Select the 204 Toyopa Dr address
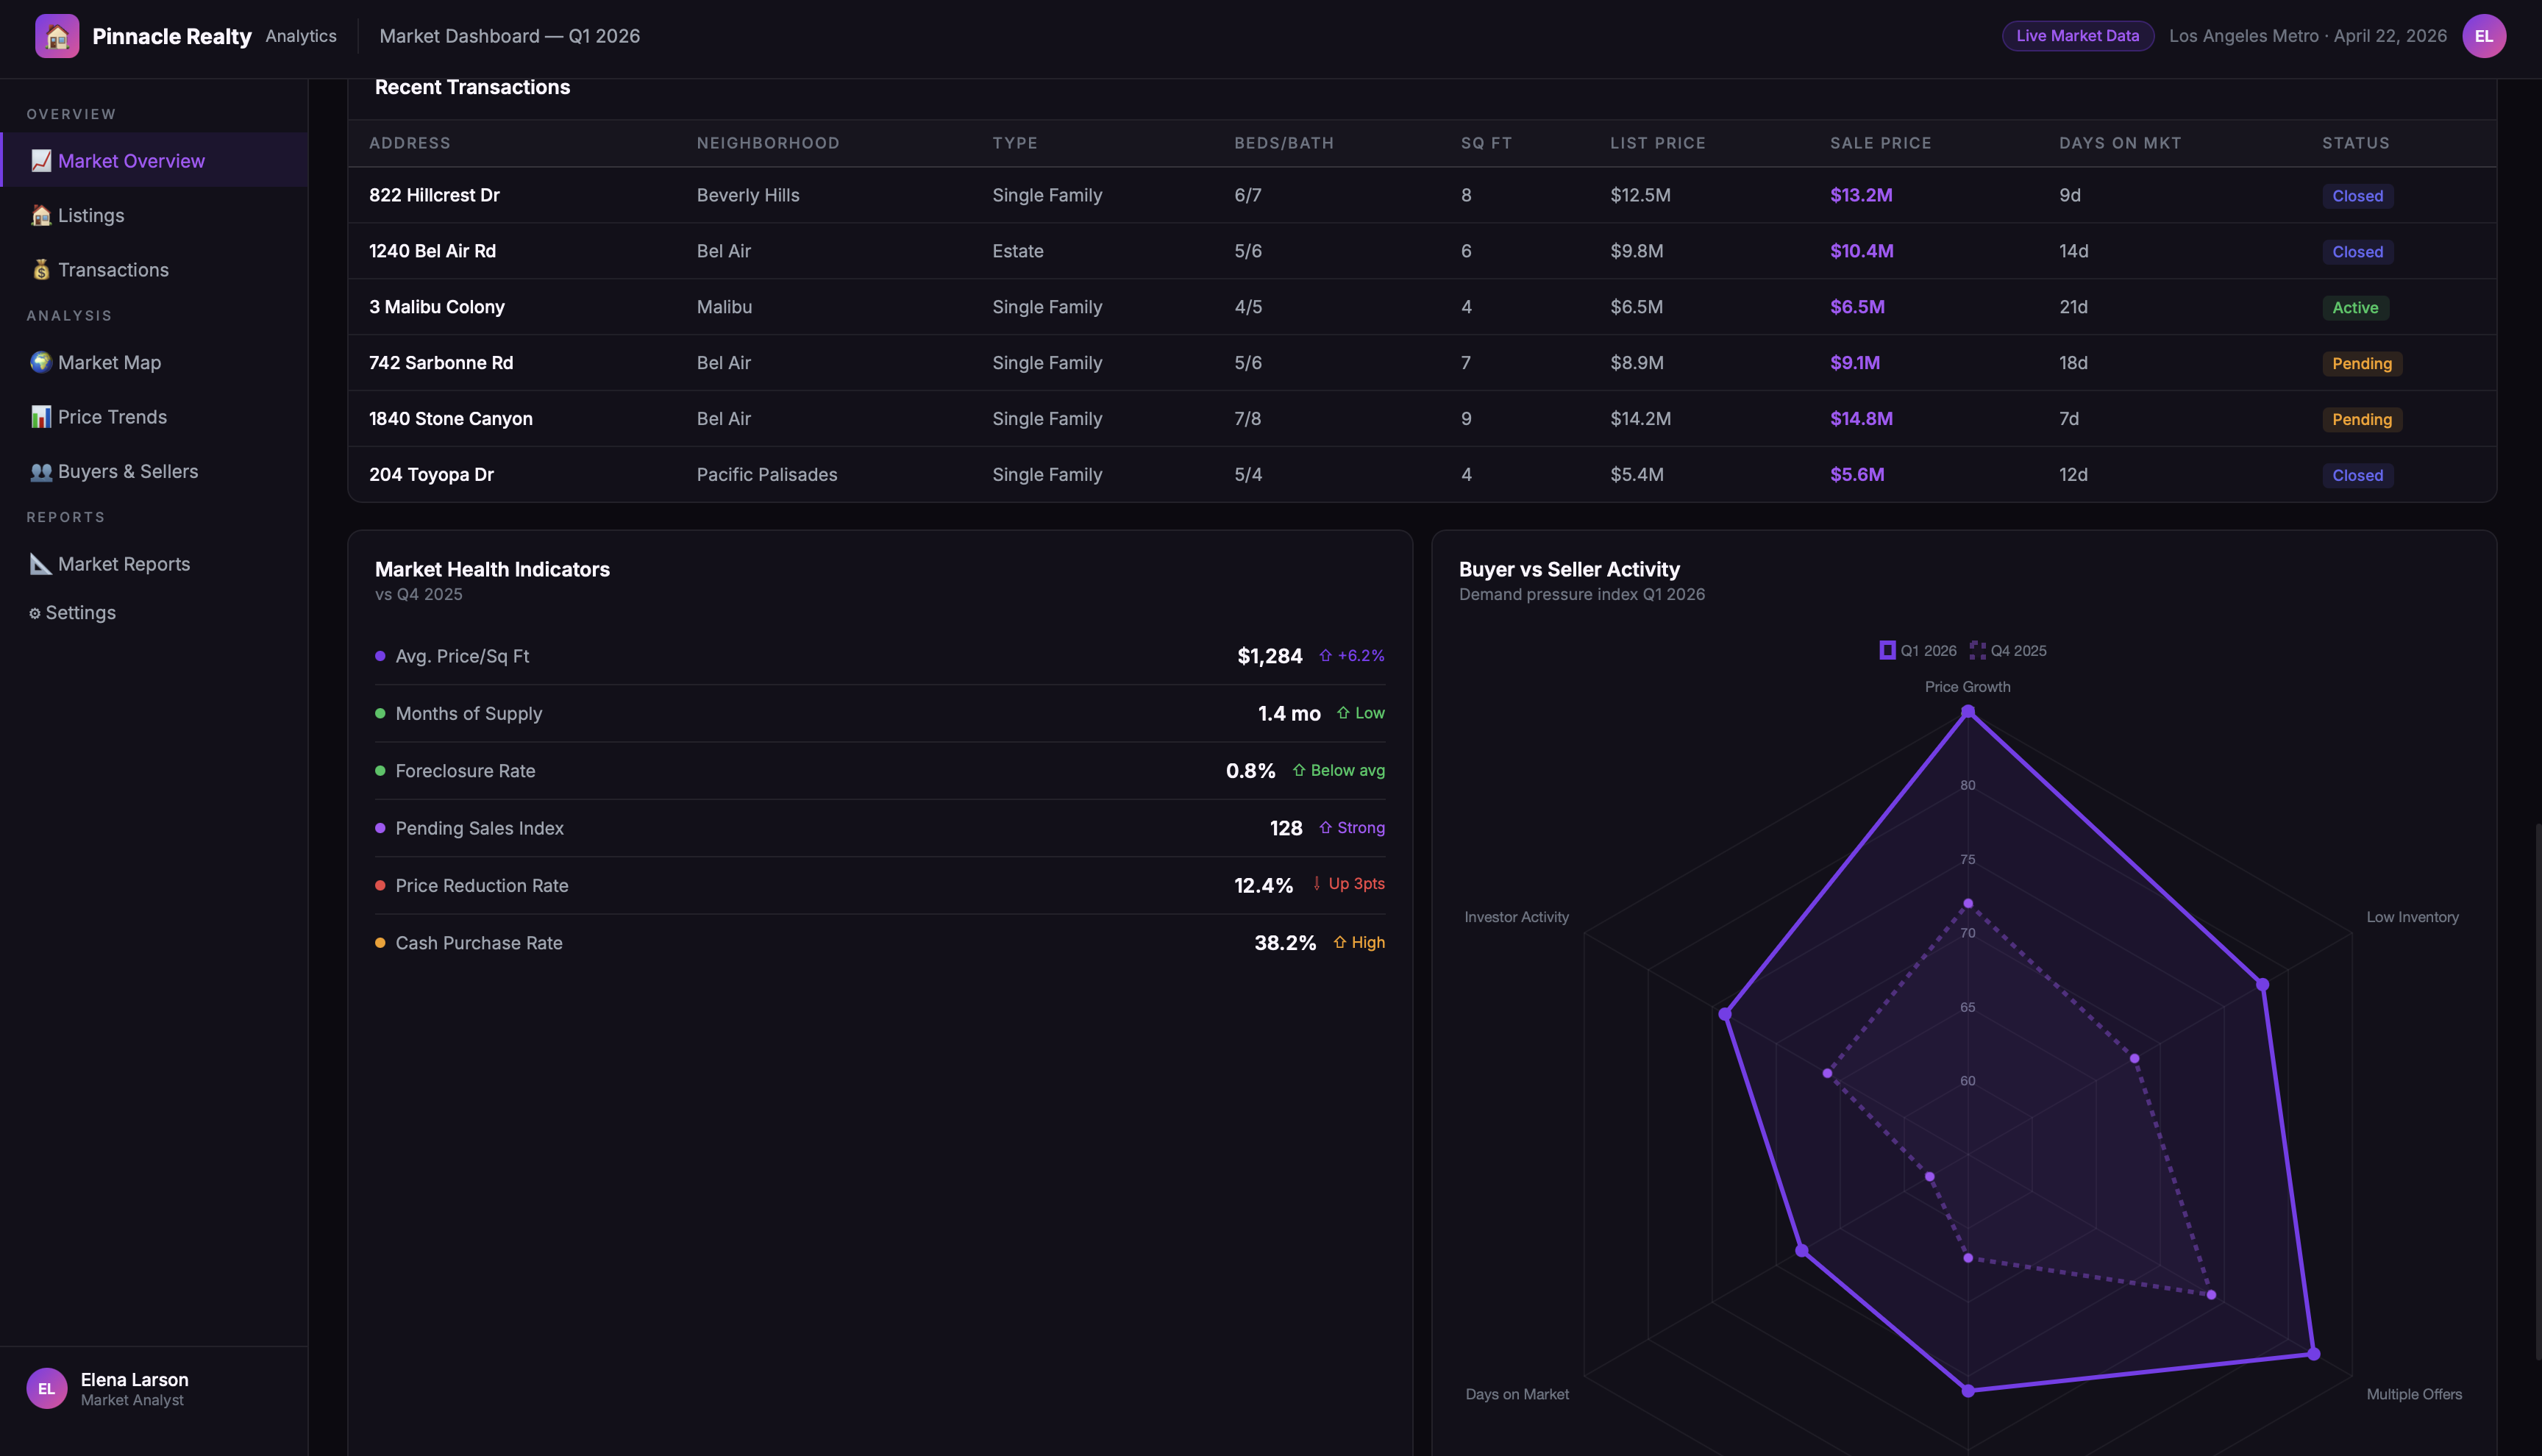 (x=431, y=475)
